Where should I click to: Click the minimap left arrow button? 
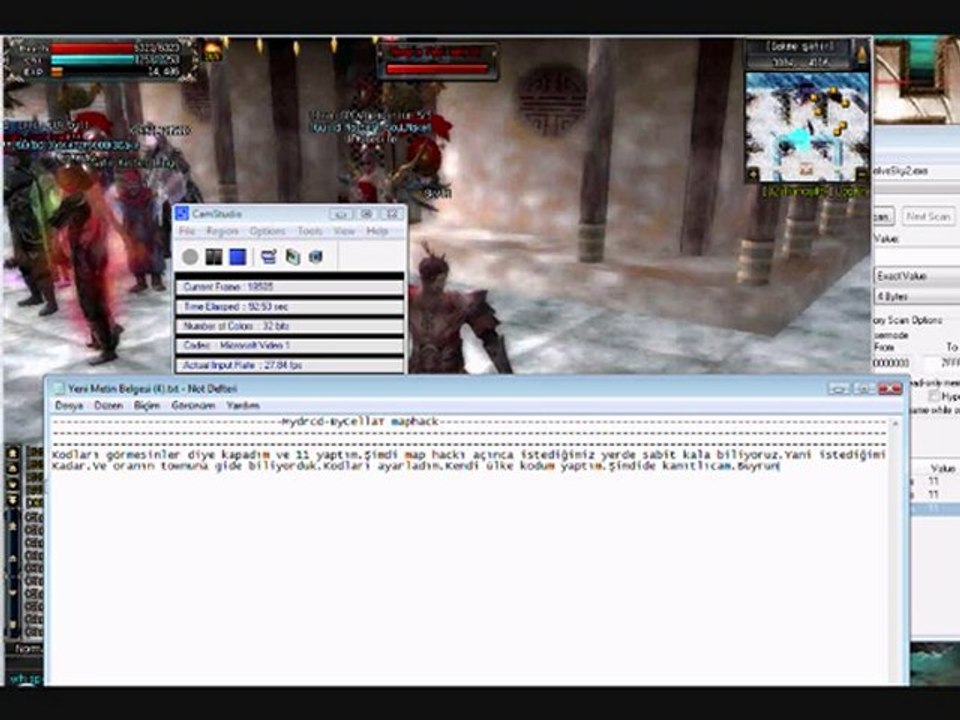point(752,174)
